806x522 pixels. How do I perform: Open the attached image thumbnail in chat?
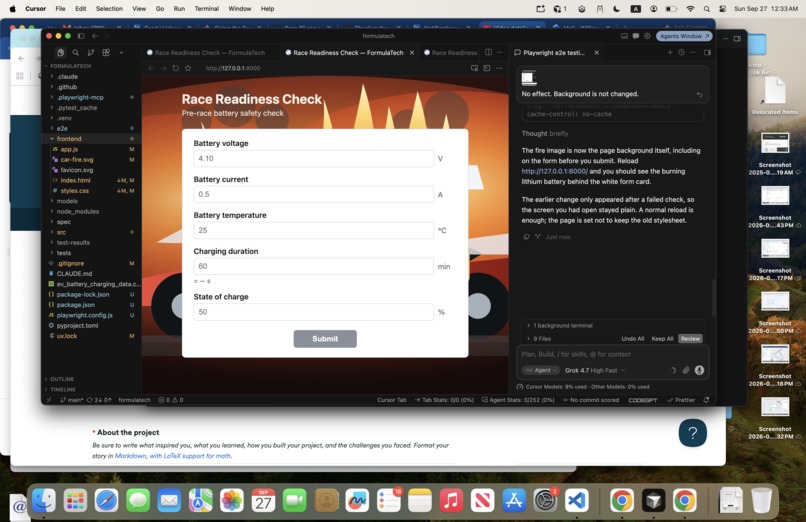[x=529, y=78]
